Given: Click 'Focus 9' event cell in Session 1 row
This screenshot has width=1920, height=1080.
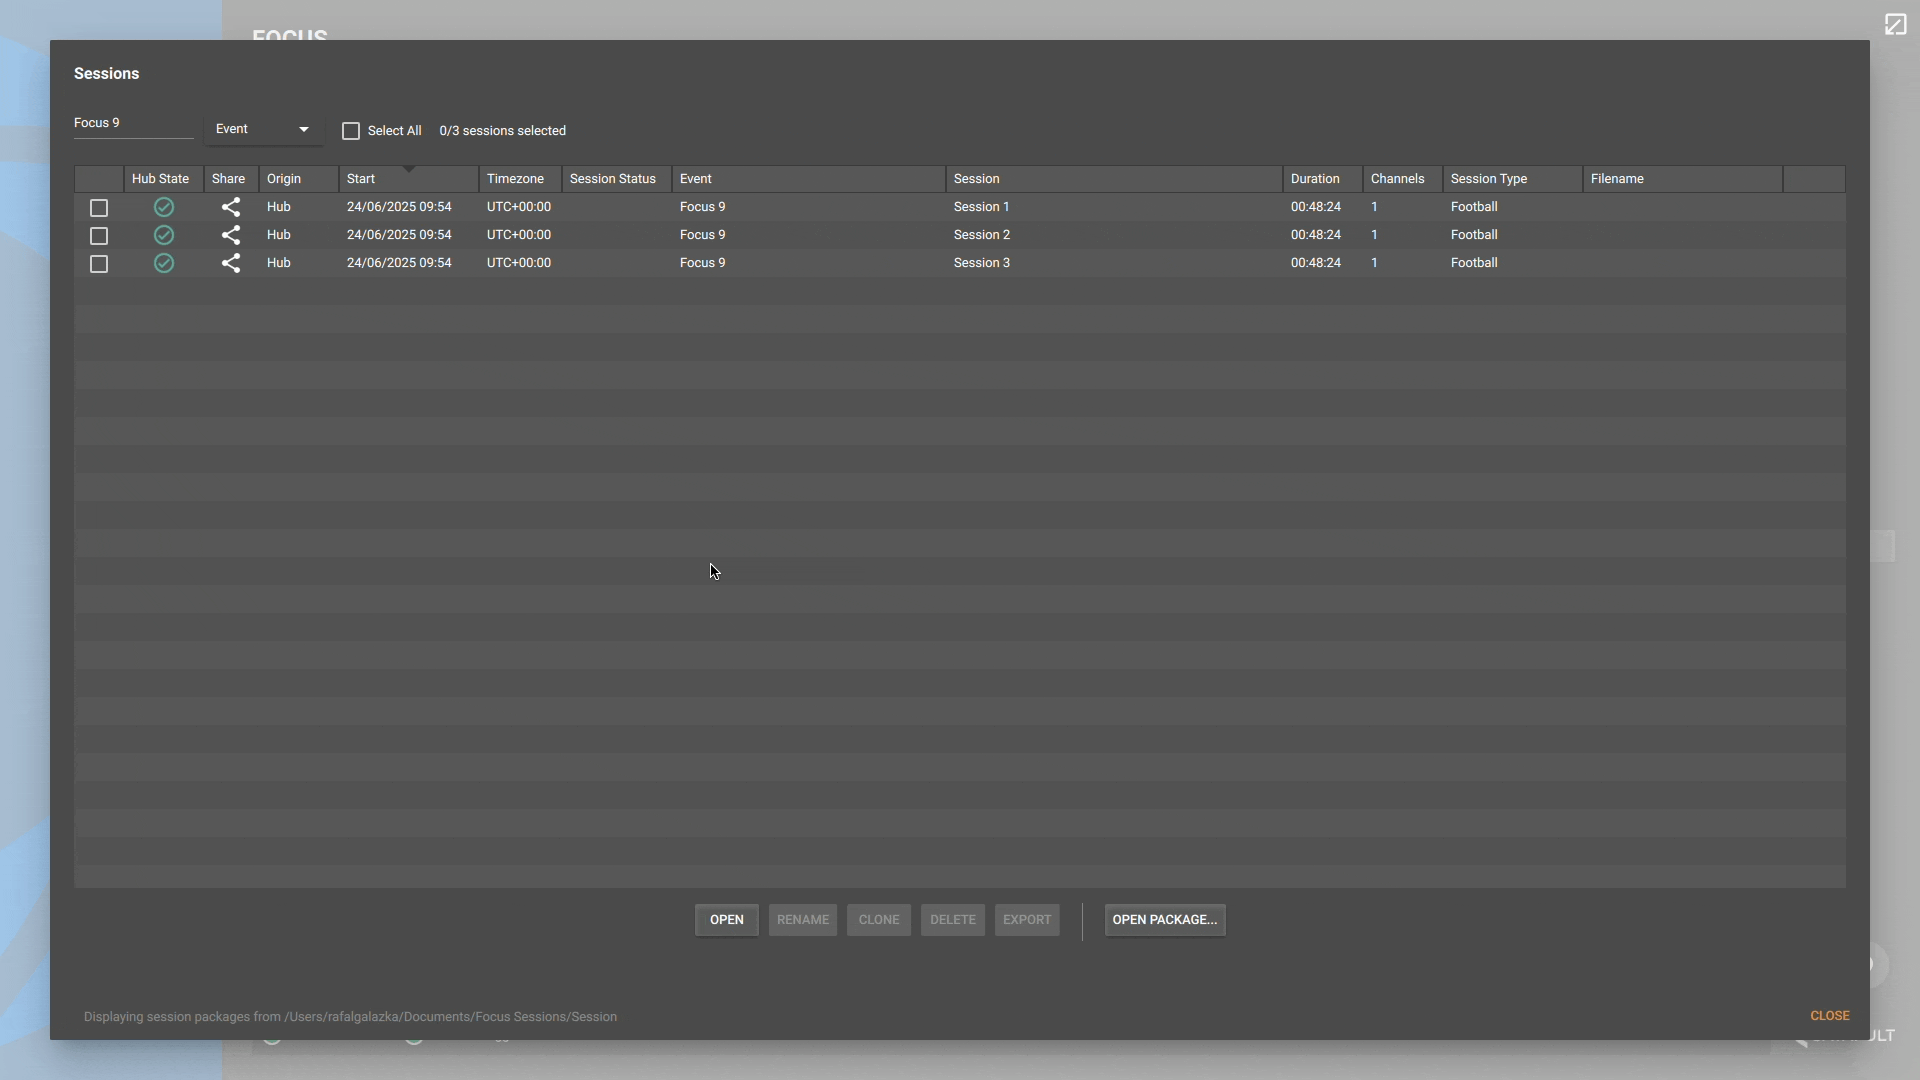Looking at the screenshot, I should (703, 207).
